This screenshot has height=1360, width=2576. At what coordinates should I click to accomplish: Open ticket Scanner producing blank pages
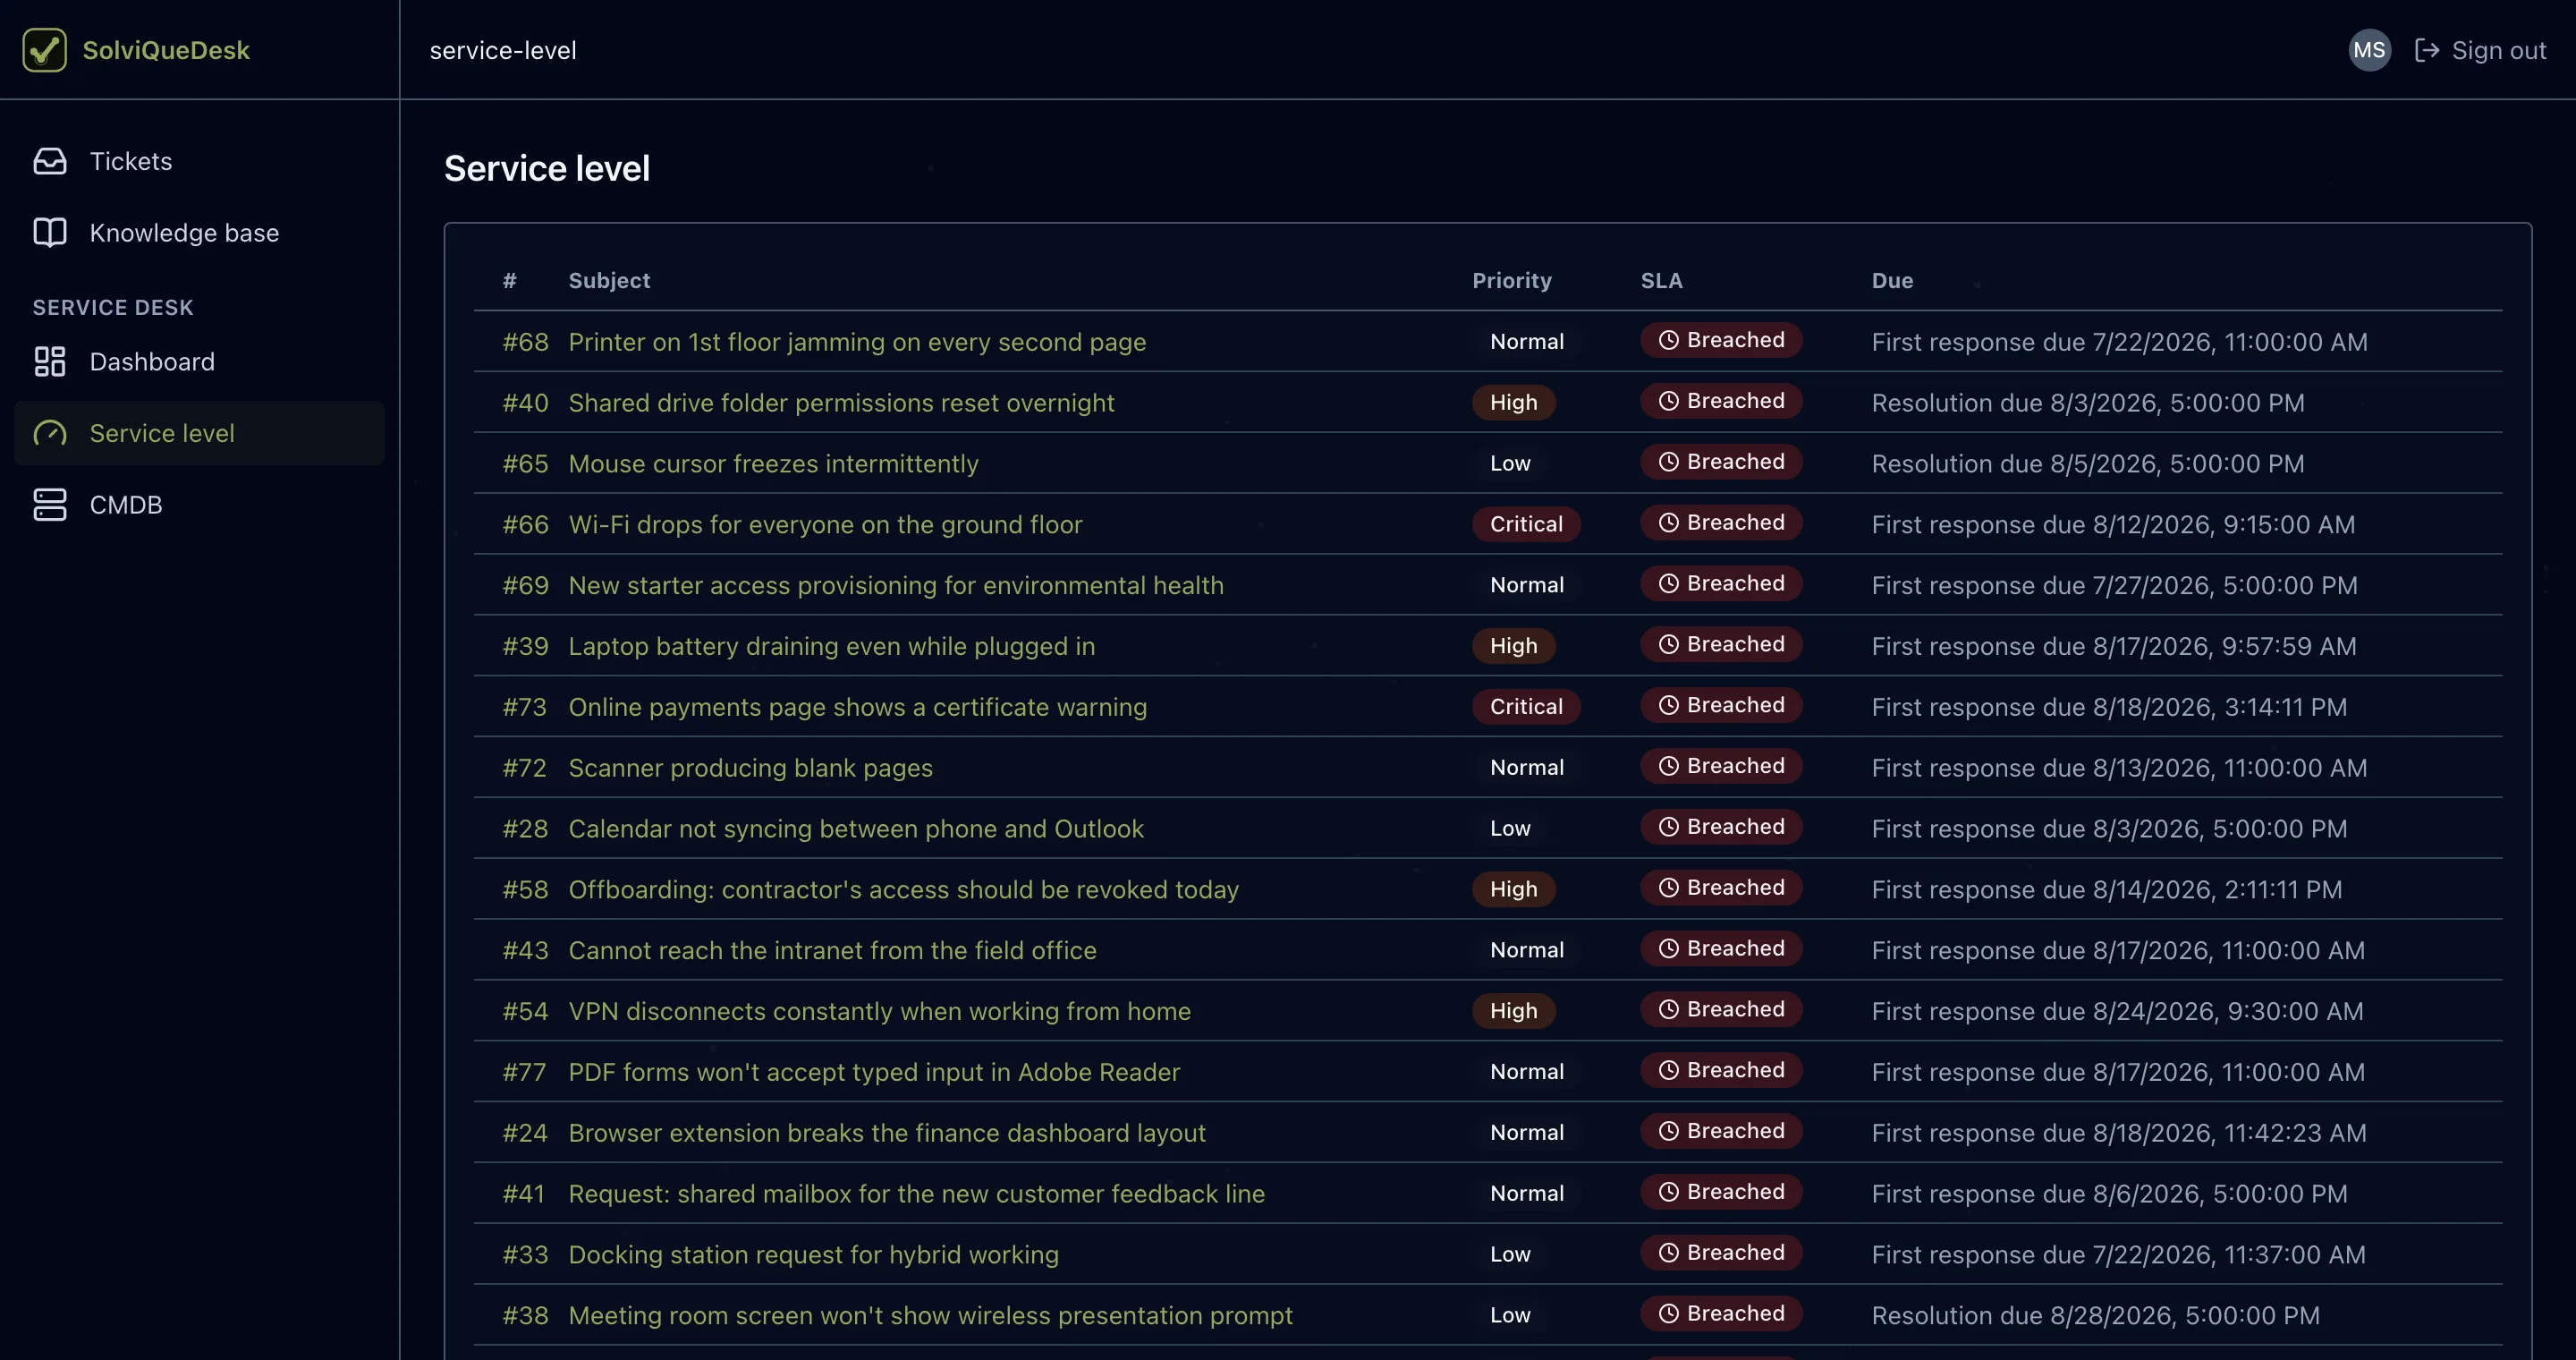(750, 768)
